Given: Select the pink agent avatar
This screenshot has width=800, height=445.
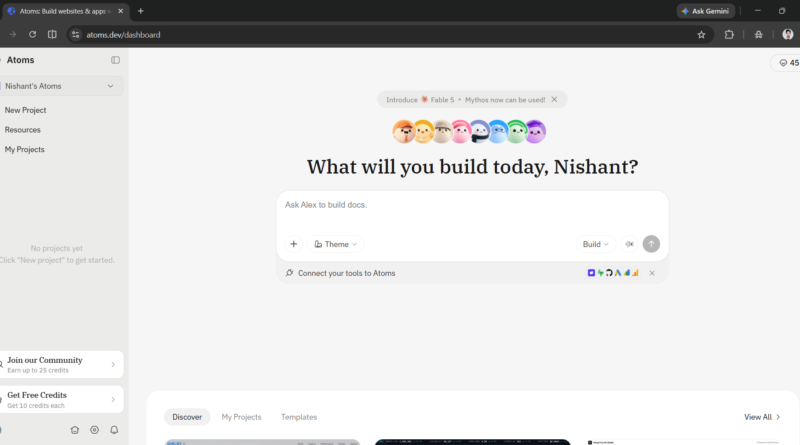Looking at the screenshot, I should [x=461, y=132].
